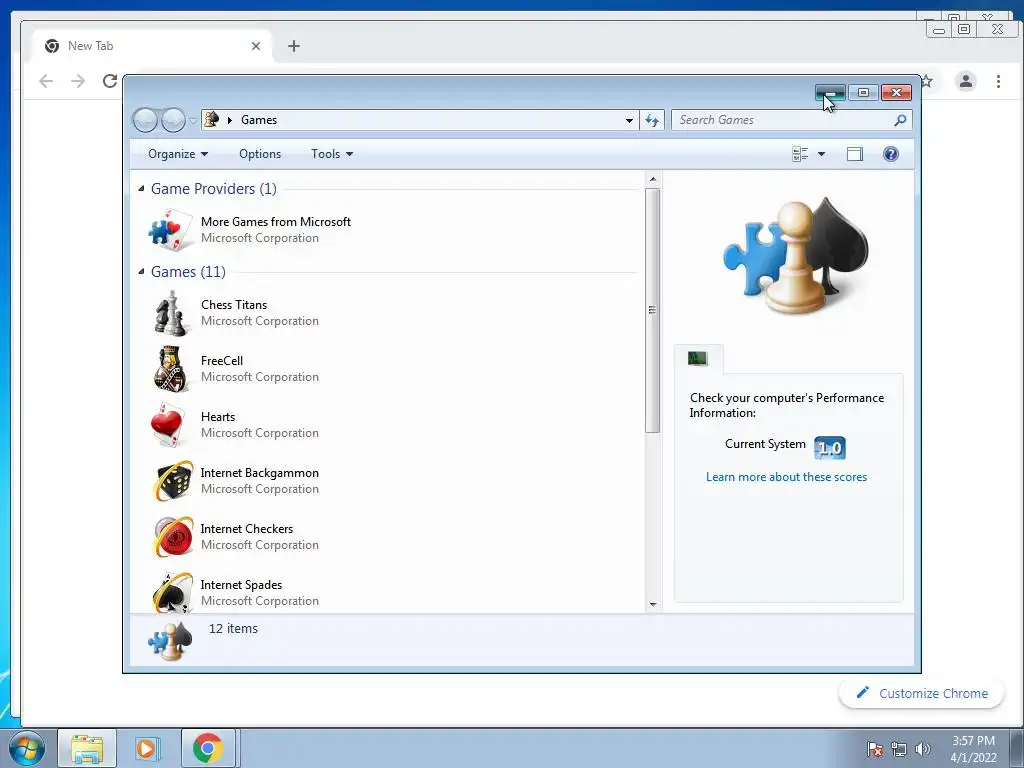Click the performance monitor tab icon
Screen dimensions: 1024x768
[697, 359]
